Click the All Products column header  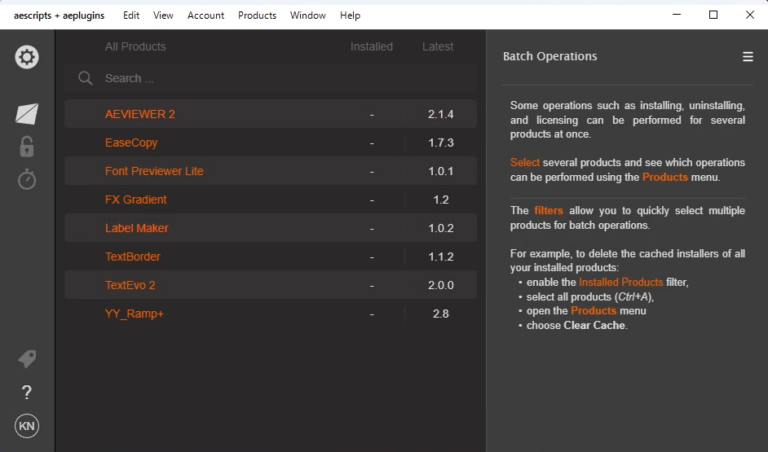135,47
